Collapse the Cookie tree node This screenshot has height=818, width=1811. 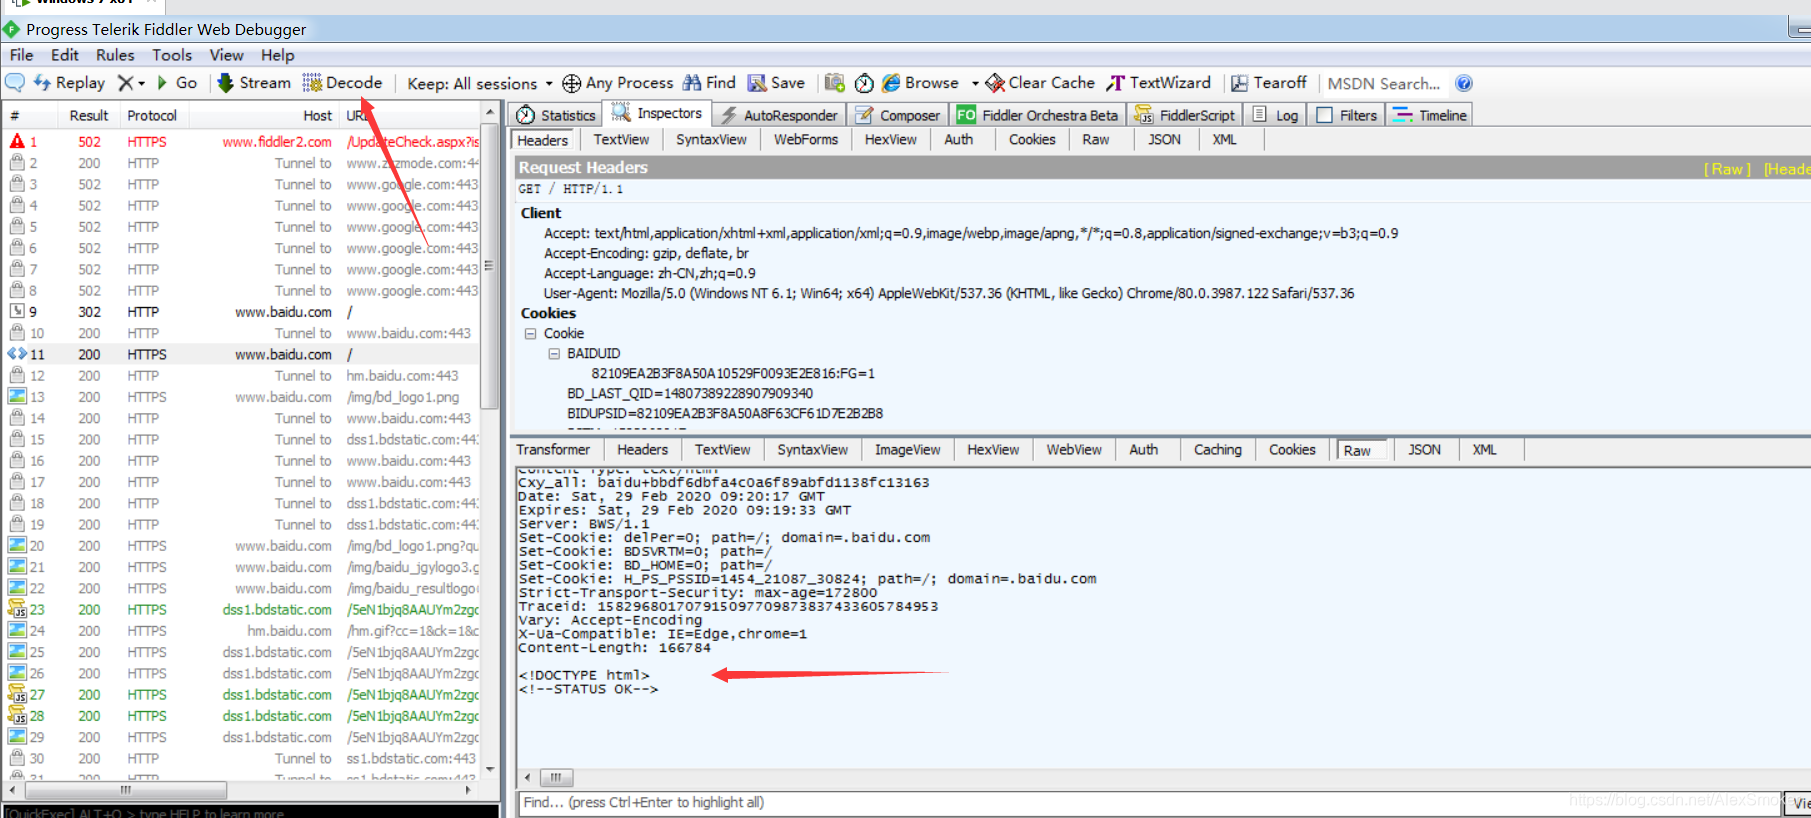530,334
